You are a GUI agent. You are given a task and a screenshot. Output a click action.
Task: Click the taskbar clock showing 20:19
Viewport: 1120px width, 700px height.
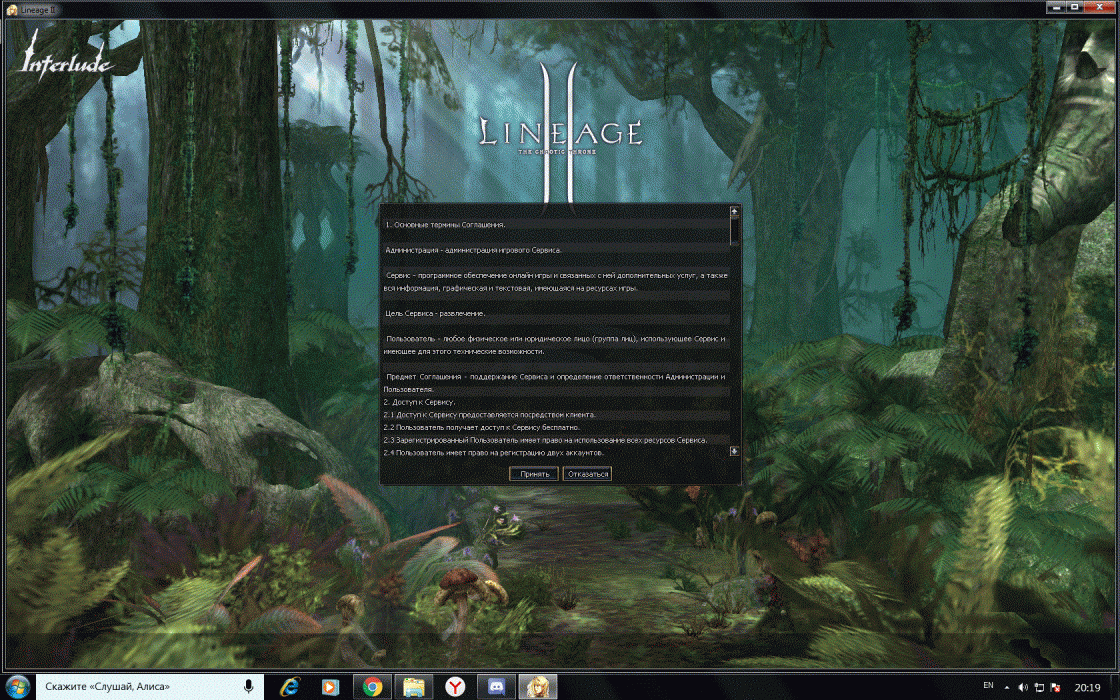point(1087,688)
